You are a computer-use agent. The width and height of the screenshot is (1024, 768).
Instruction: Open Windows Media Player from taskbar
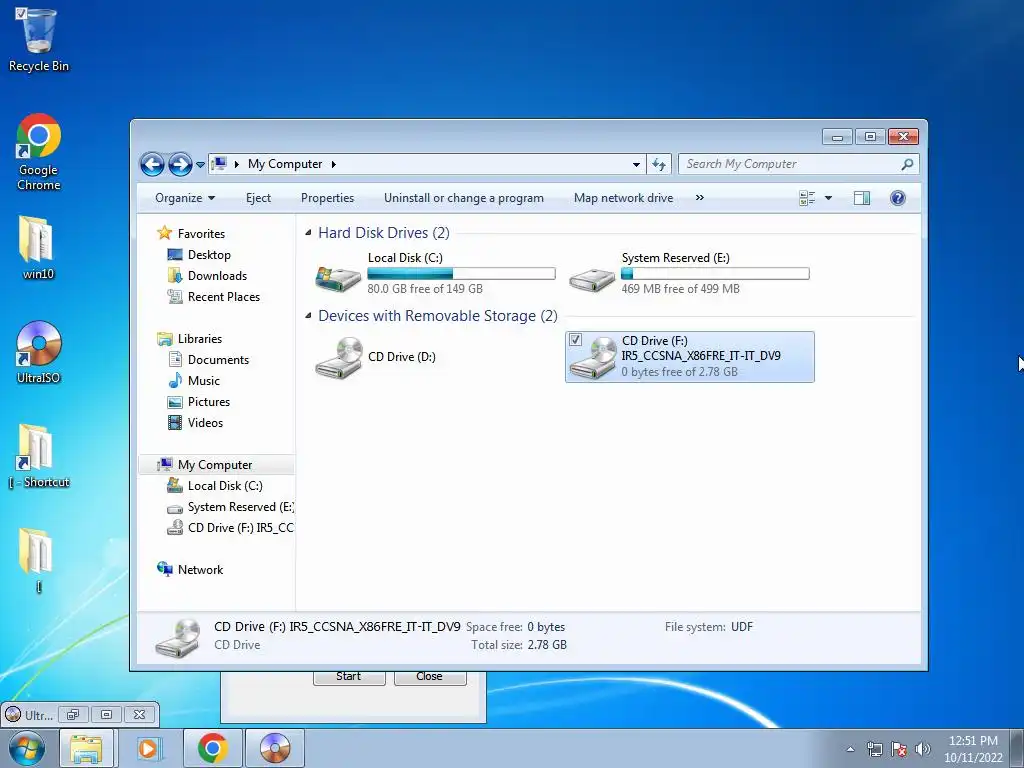coord(149,748)
